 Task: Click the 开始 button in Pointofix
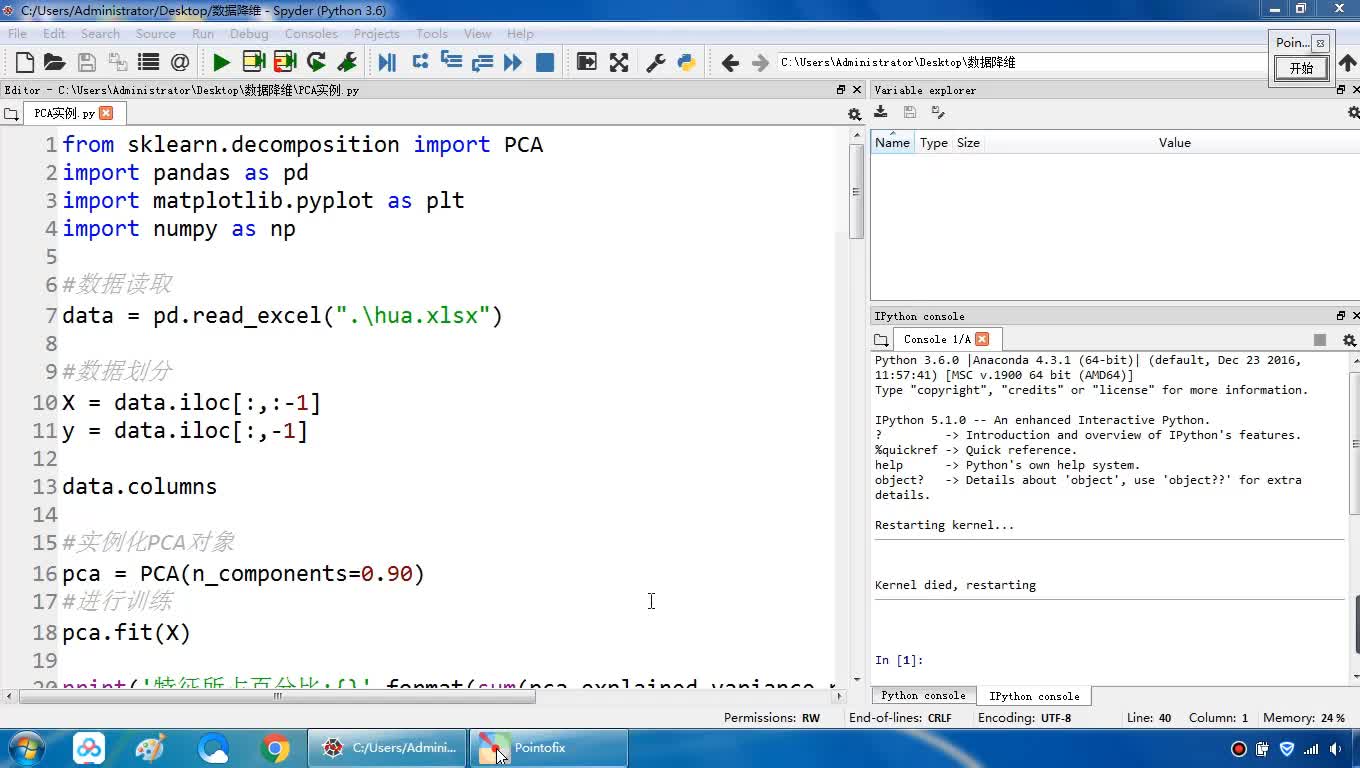[1301, 68]
